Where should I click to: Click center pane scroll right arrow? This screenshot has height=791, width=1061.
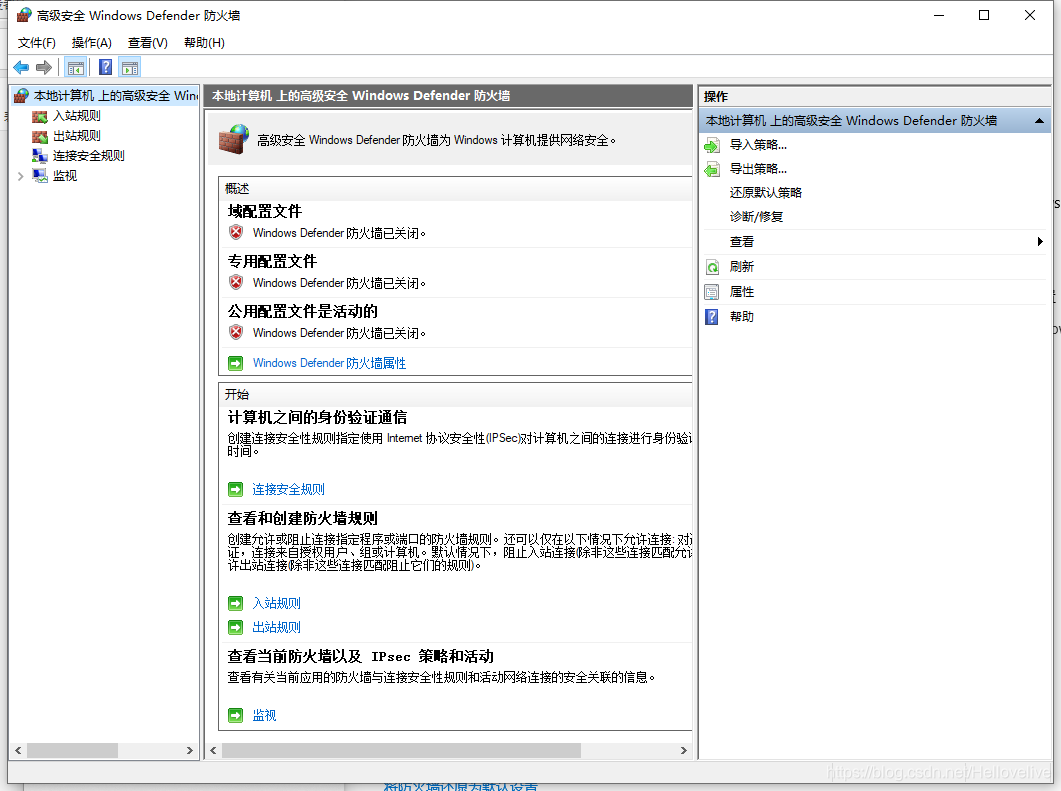[683, 750]
